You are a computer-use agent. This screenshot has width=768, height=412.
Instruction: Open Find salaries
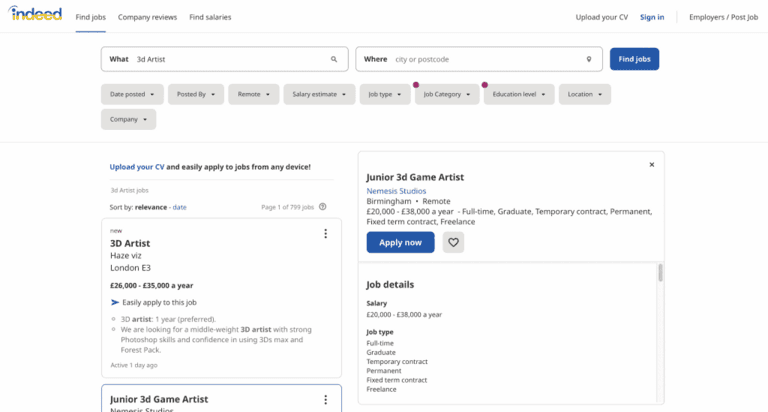[210, 17]
